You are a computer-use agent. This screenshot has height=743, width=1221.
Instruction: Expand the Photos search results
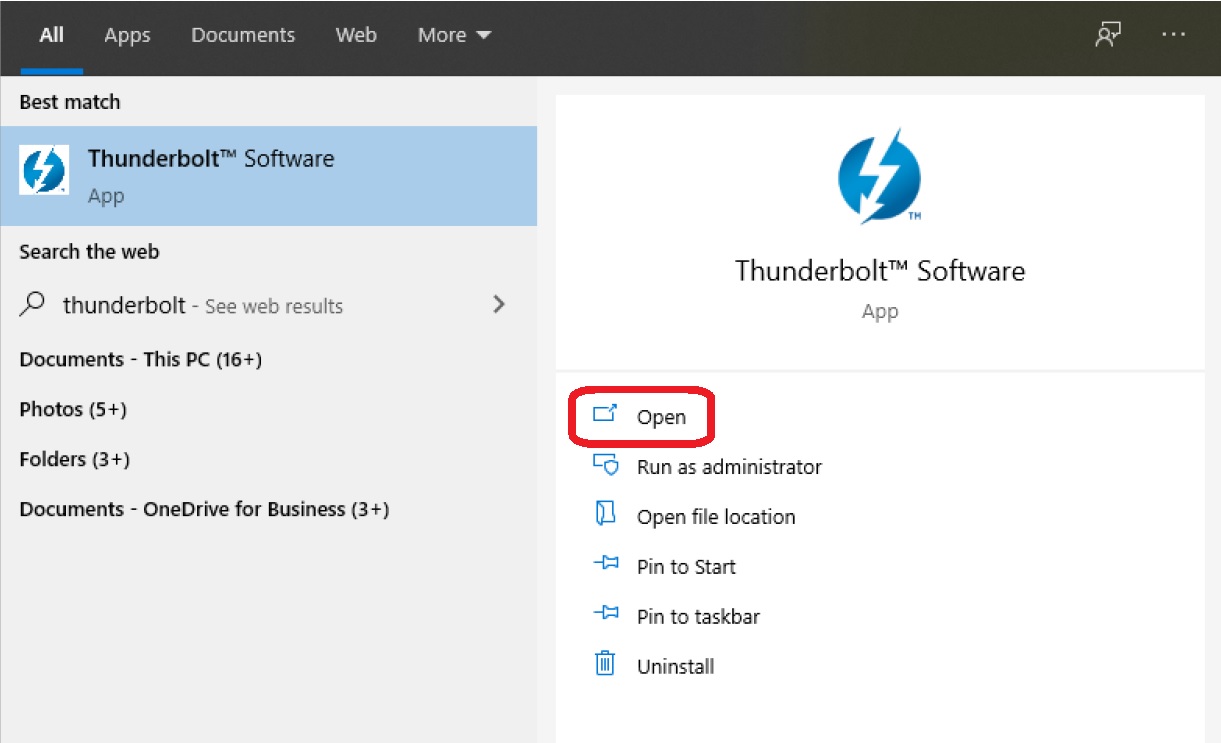pyautogui.click(x=73, y=409)
